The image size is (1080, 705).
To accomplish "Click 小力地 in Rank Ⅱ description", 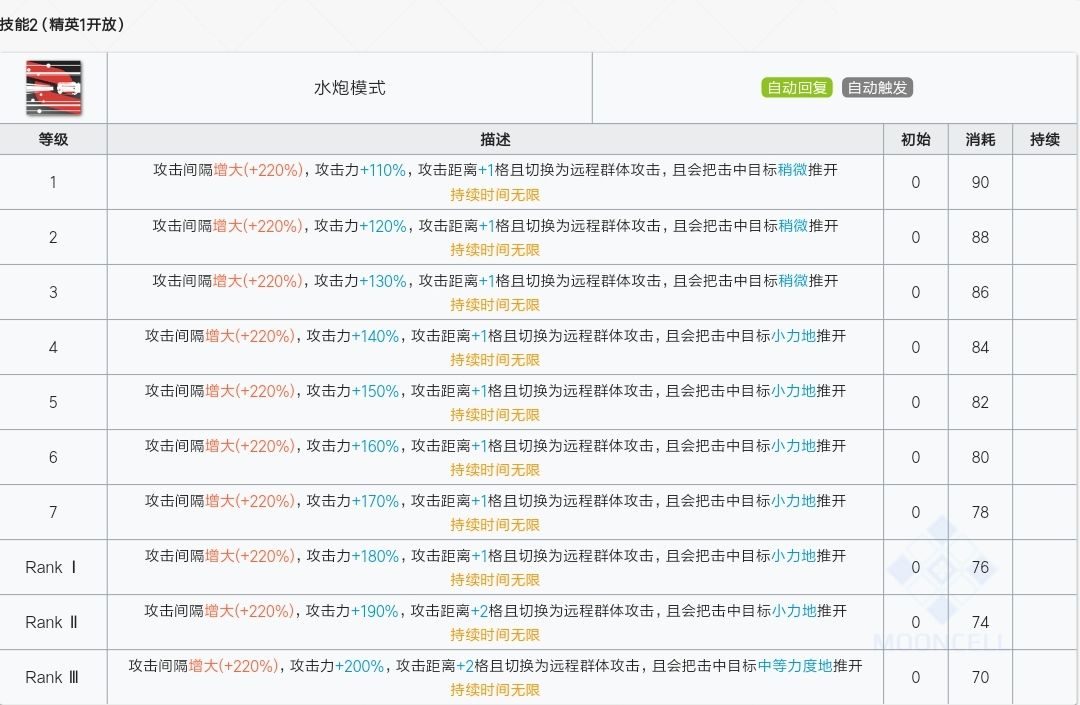I will tap(793, 611).
